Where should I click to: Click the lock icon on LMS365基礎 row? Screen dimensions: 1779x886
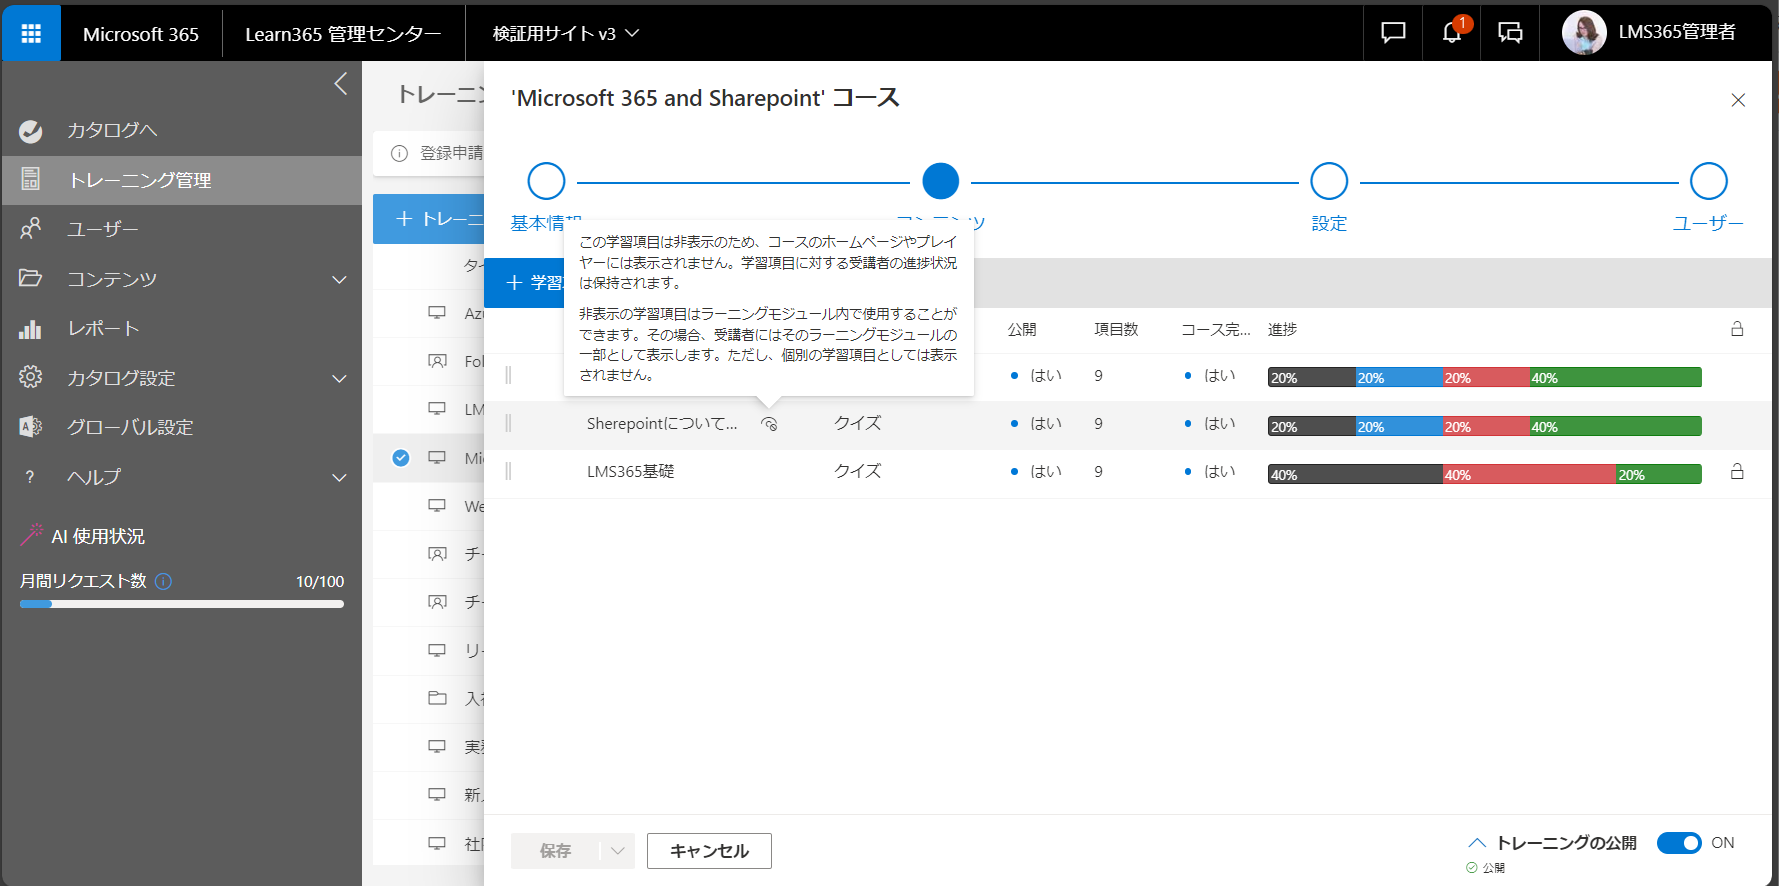pos(1737,472)
